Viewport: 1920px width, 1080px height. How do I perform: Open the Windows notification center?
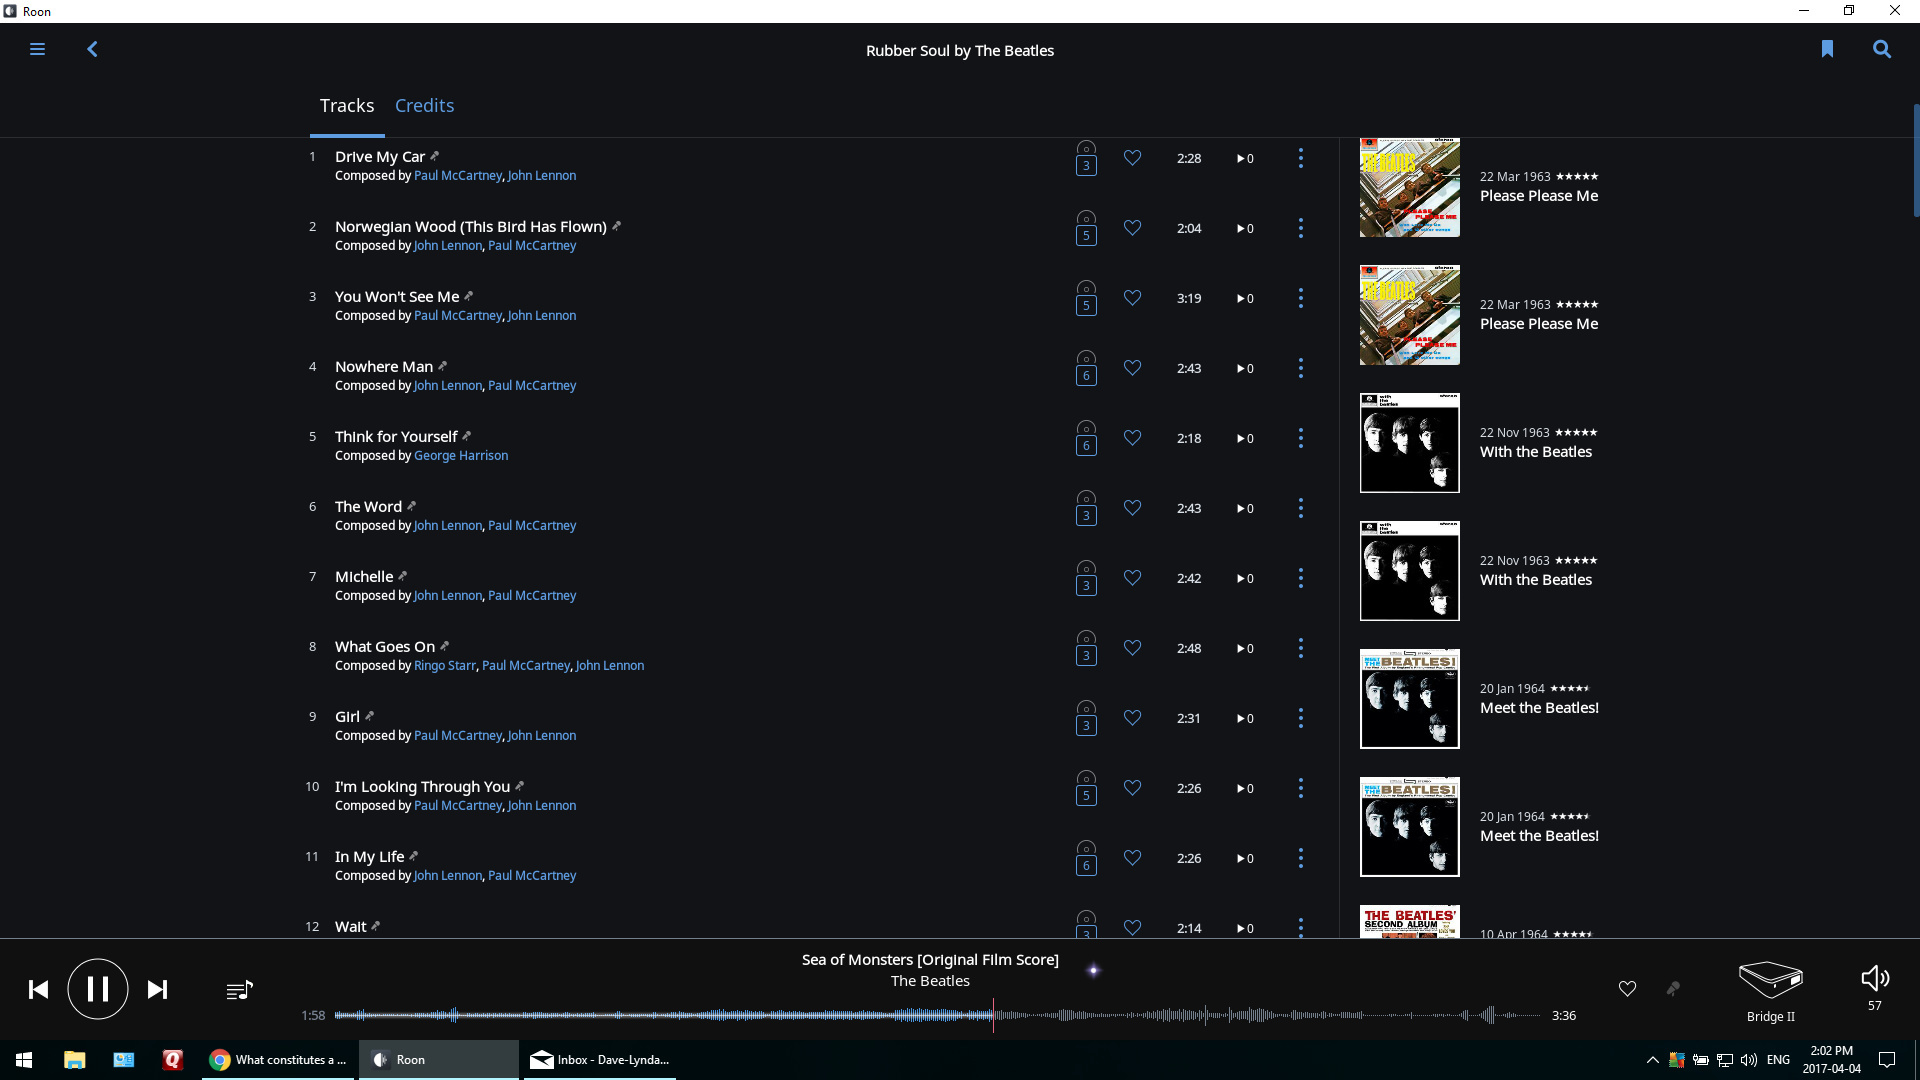(1887, 1060)
